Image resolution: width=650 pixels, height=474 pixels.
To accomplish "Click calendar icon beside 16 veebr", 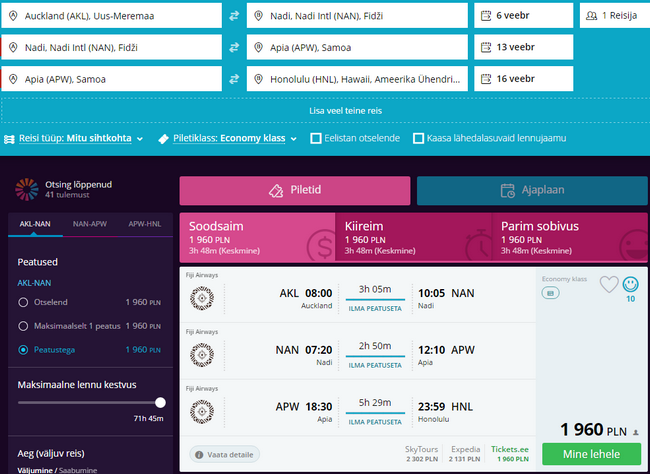I will click(486, 79).
